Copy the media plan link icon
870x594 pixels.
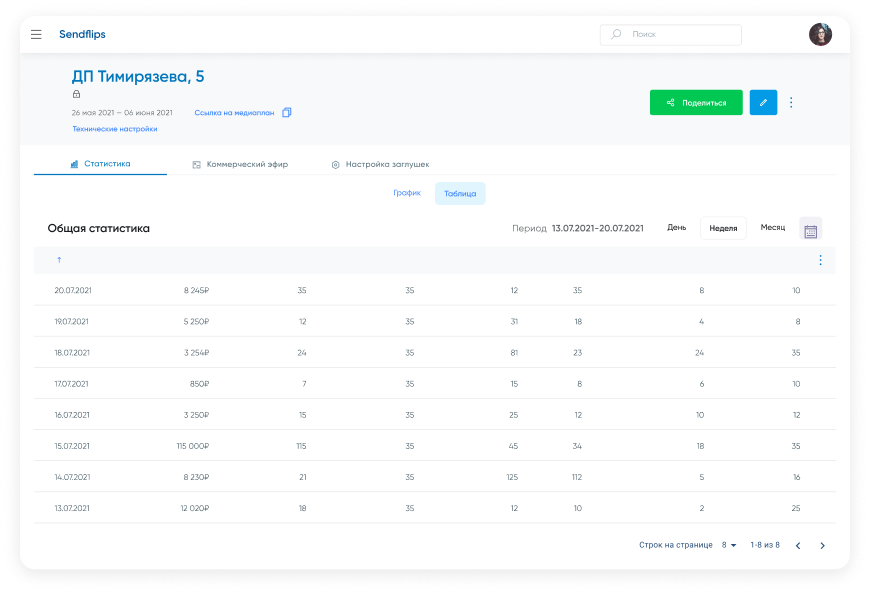click(x=287, y=113)
